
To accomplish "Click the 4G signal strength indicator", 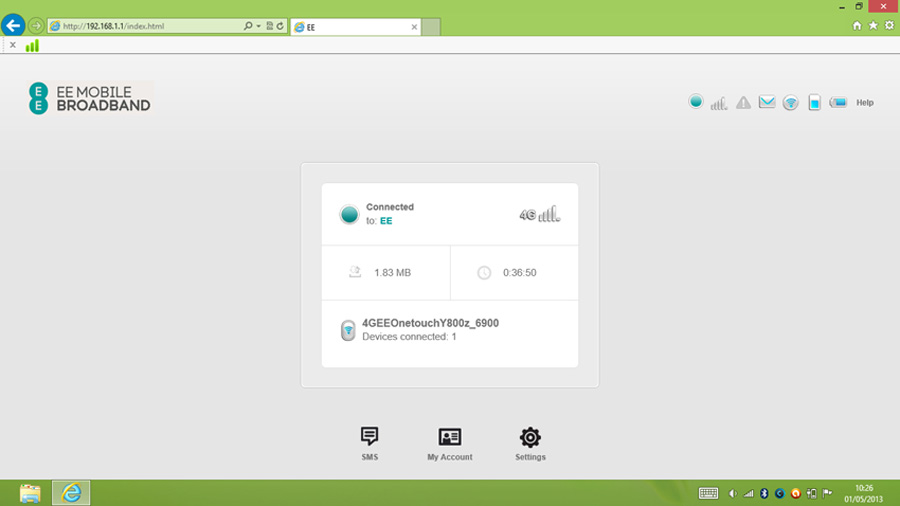I will tap(540, 214).
